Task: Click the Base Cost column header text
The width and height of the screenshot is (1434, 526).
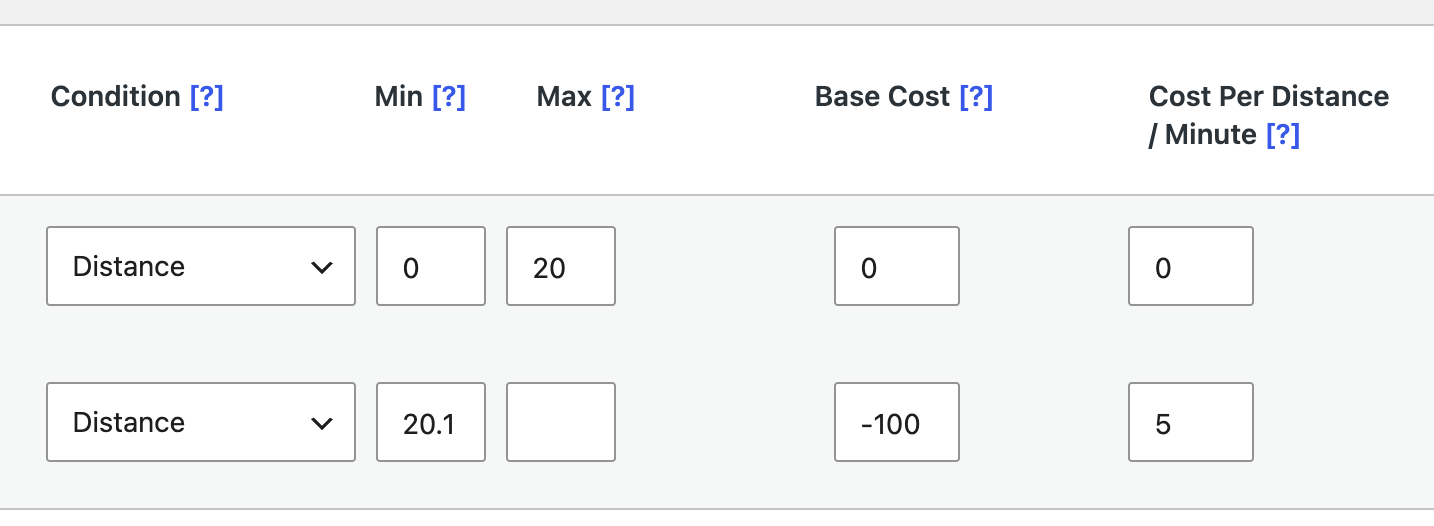Action: click(x=883, y=97)
